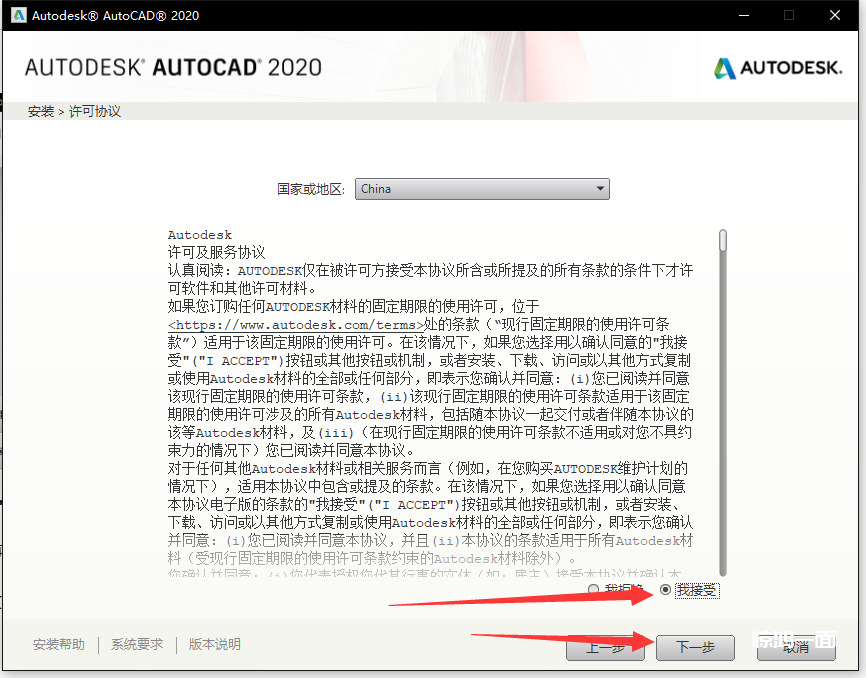866x678 pixels.
Task: Choose the 我拒绝 radio option
Action: click(x=595, y=590)
